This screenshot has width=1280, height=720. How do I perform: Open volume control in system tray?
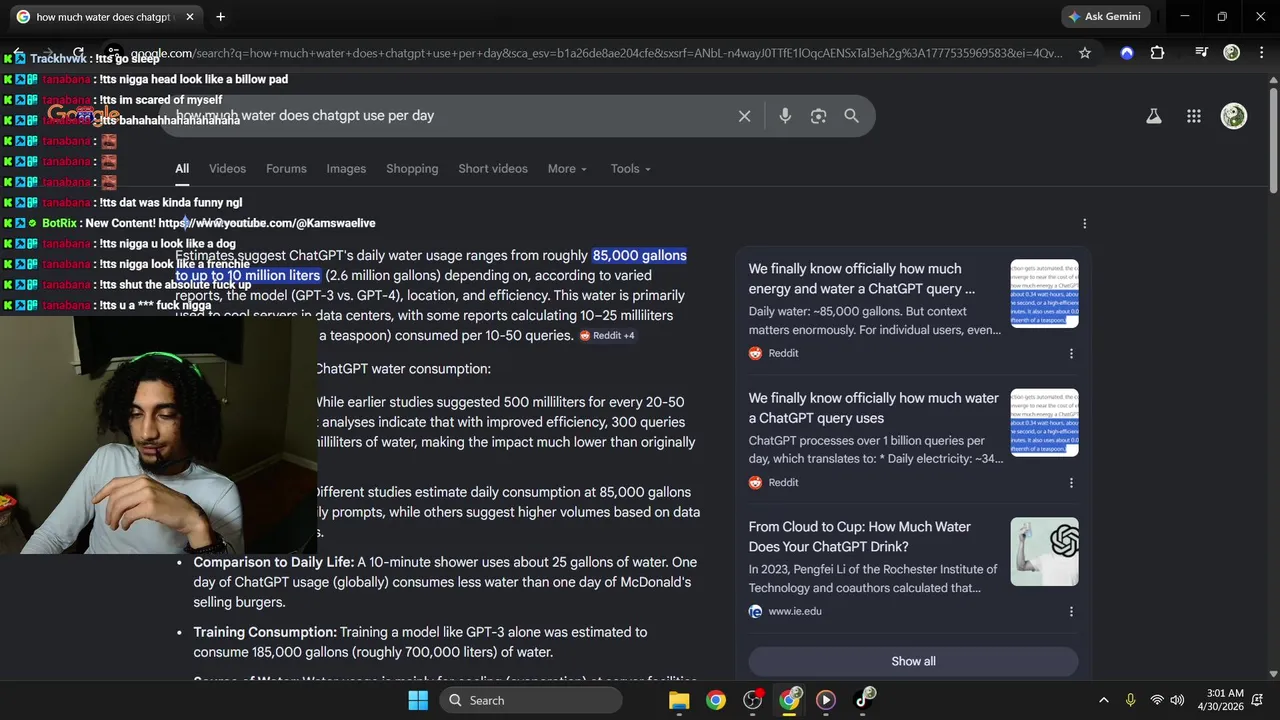coord(1178,700)
